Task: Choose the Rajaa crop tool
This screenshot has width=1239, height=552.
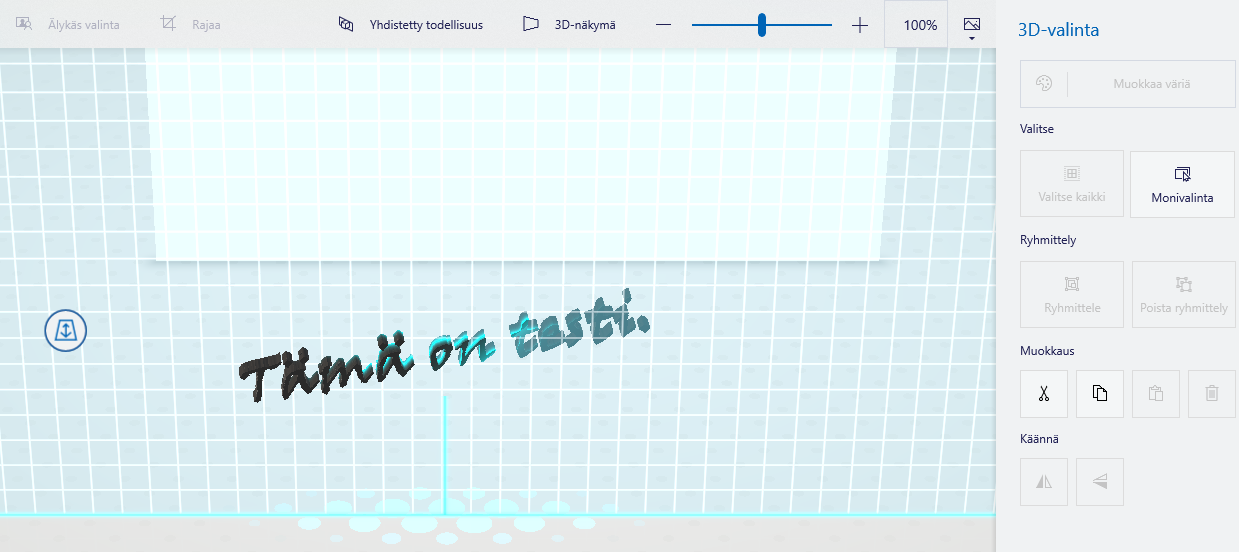Action: coord(191,25)
